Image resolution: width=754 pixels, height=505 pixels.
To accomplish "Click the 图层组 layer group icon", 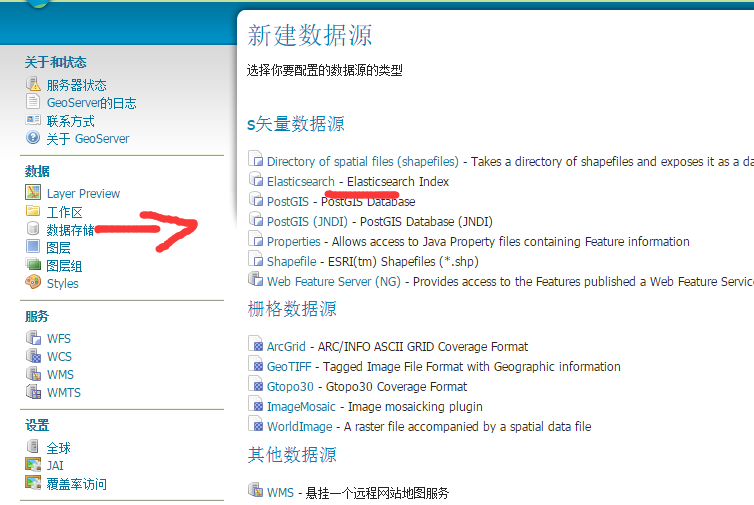I will click(33, 264).
